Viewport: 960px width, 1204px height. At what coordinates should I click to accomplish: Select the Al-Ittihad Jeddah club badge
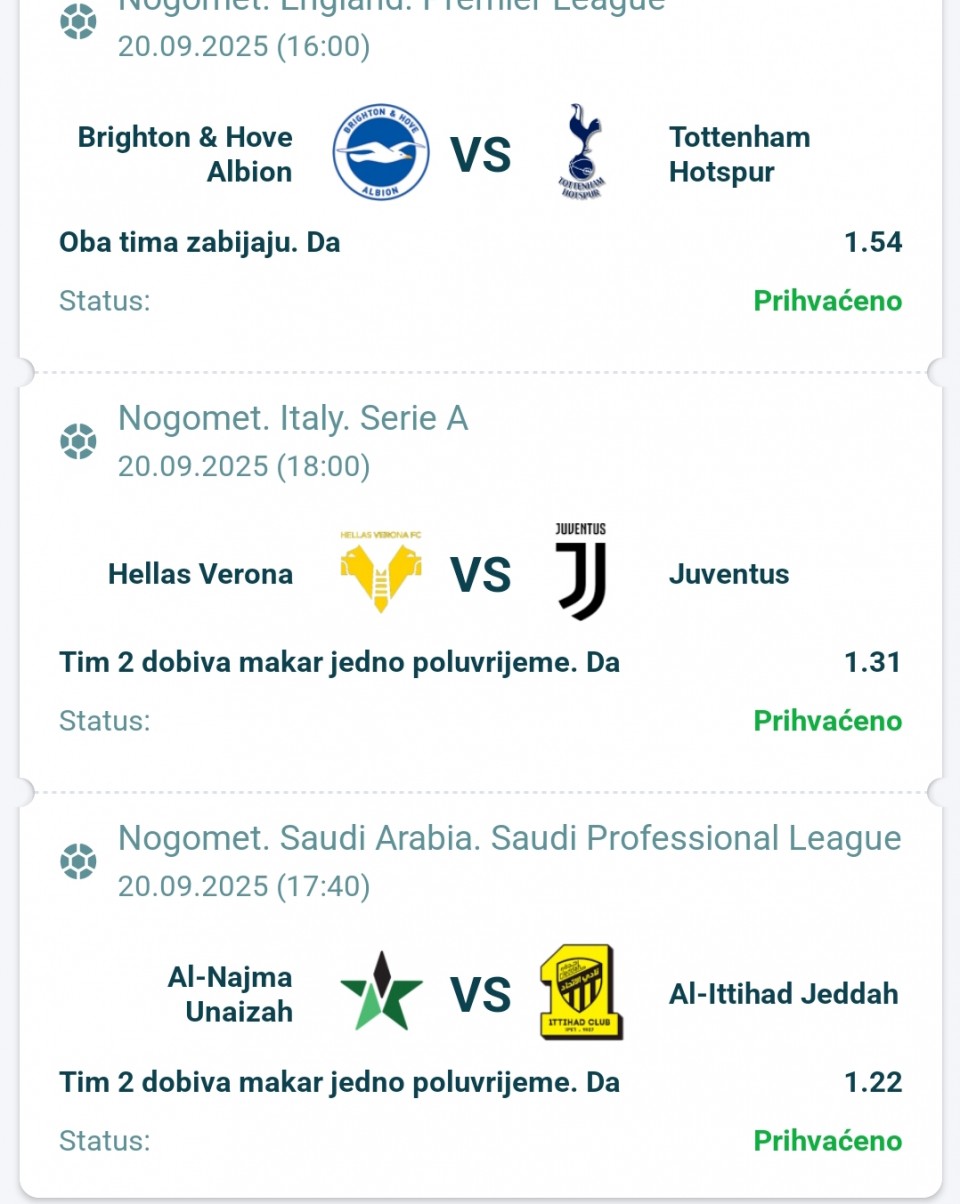click(x=581, y=992)
